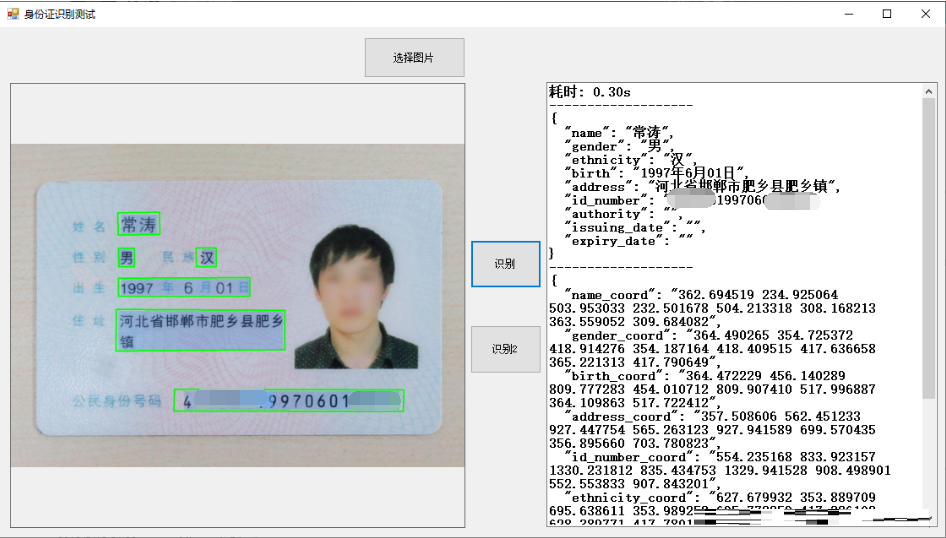Image resolution: width=946 pixels, height=538 pixels.
Task: Click the green box around the 性别 value
Action: (x=126, y=258)
